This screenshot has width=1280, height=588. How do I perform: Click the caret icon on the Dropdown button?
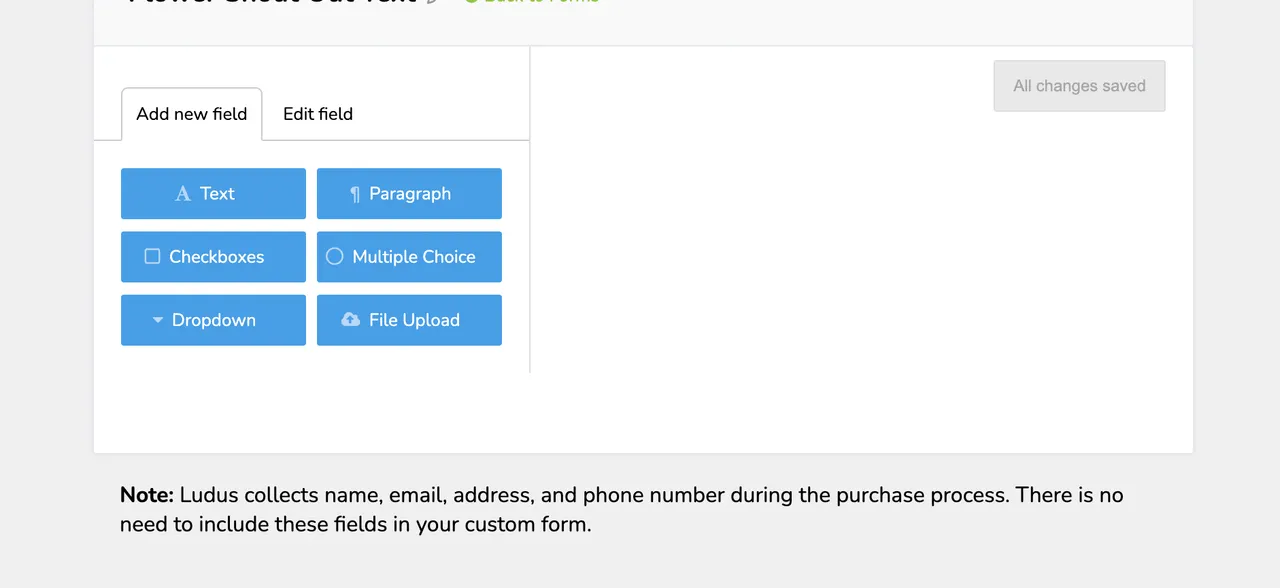pos(157,320)
